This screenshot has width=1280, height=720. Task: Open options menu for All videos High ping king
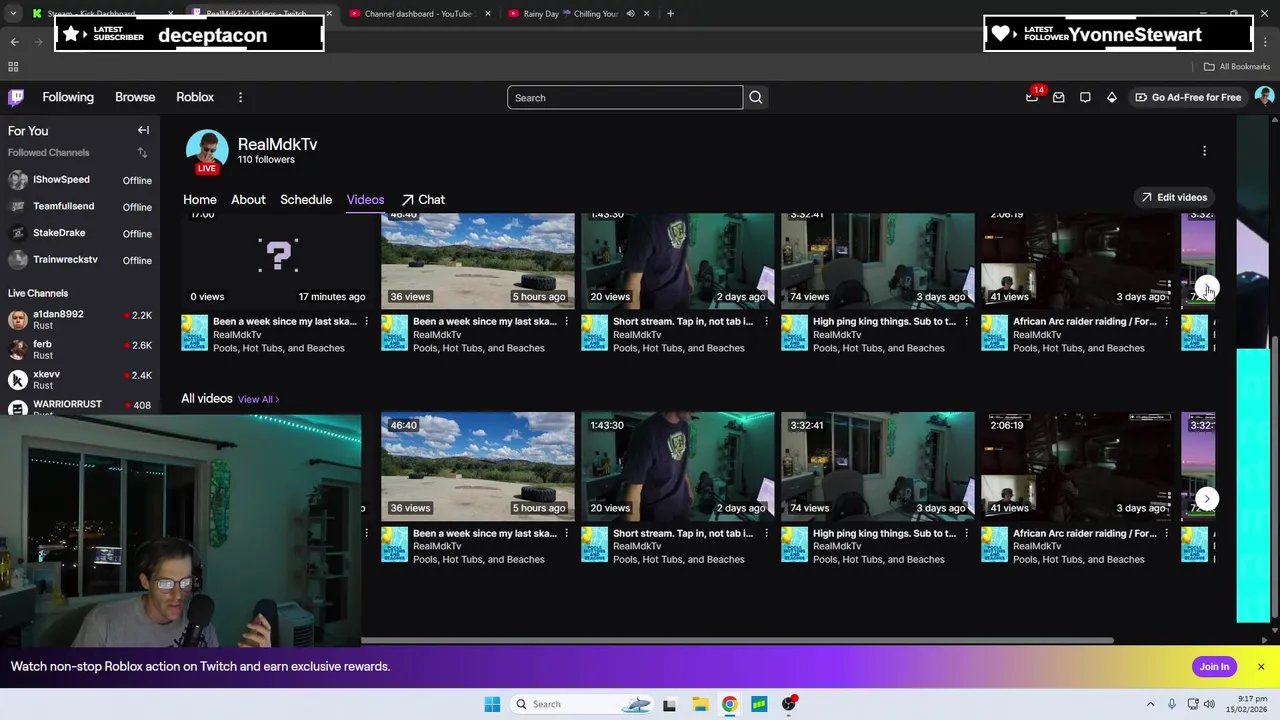pos(966,533)
